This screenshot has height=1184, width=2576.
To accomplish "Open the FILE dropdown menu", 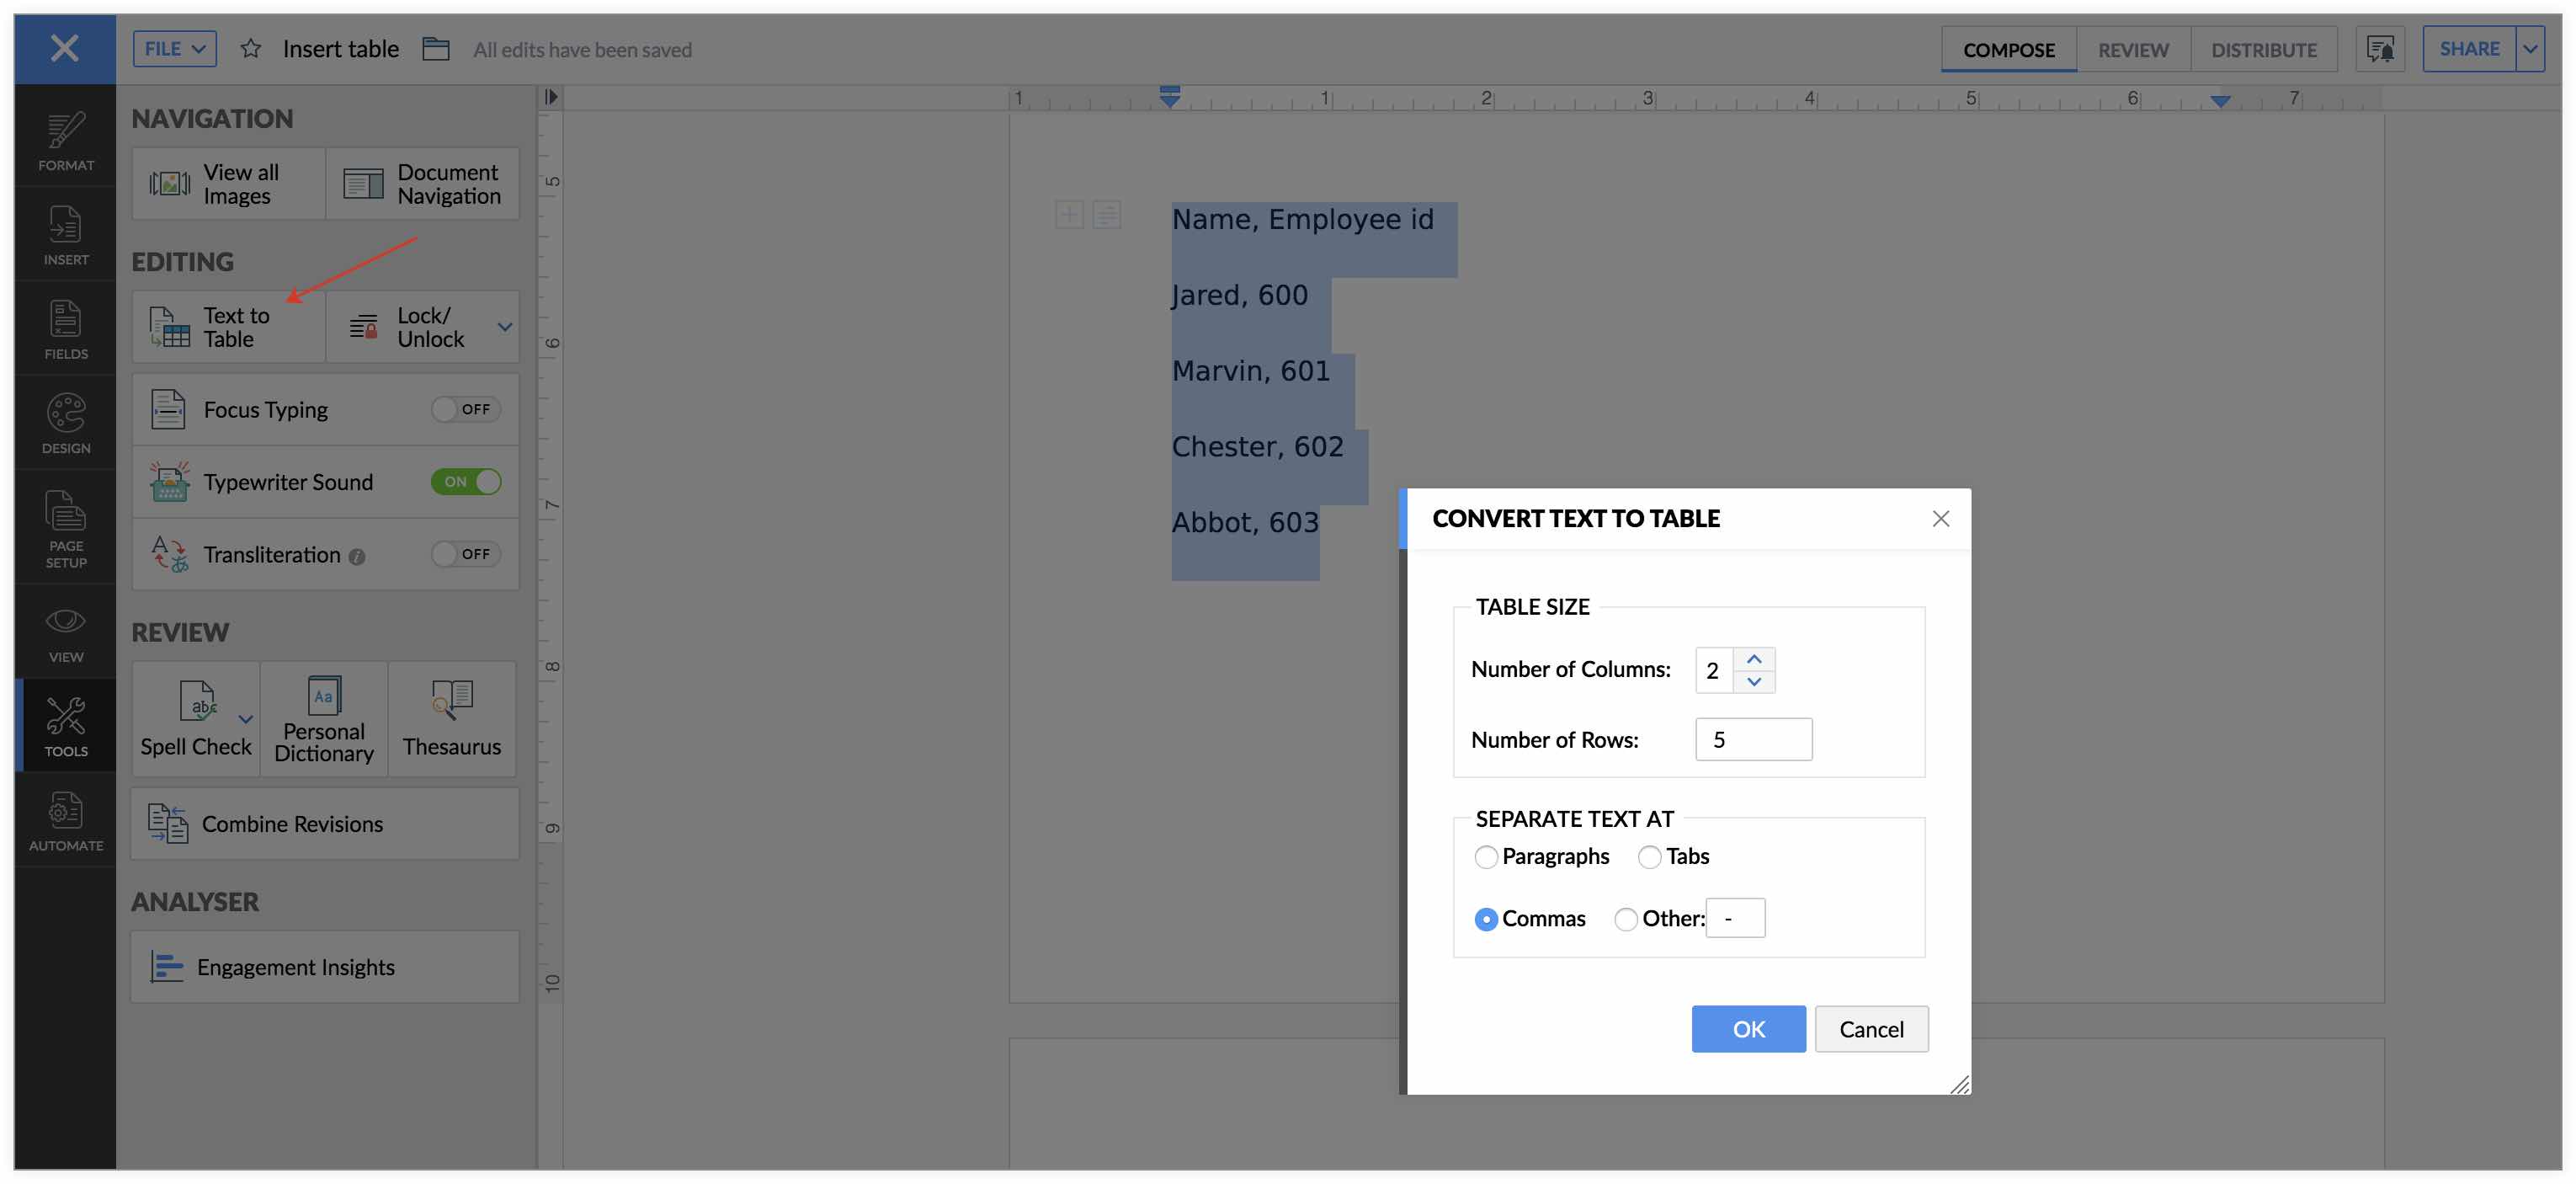I will click(174, 49).
